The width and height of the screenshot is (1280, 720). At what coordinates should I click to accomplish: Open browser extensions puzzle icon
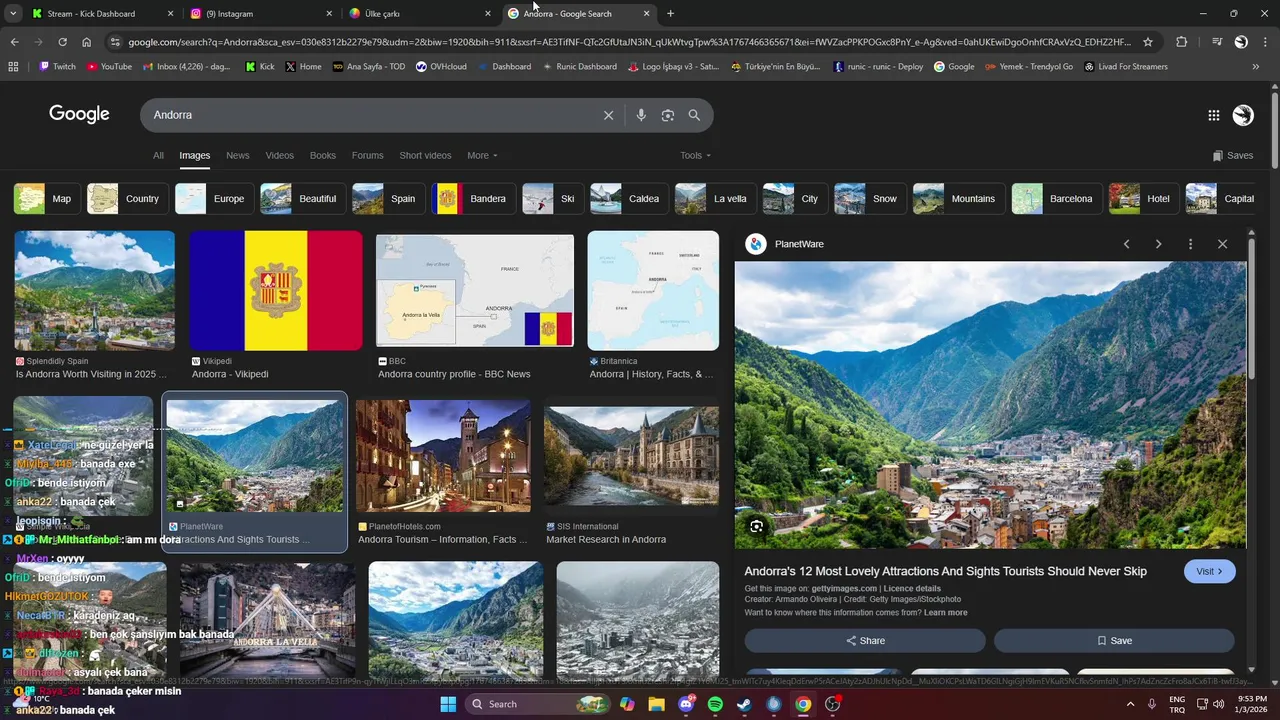point(1182,42)
